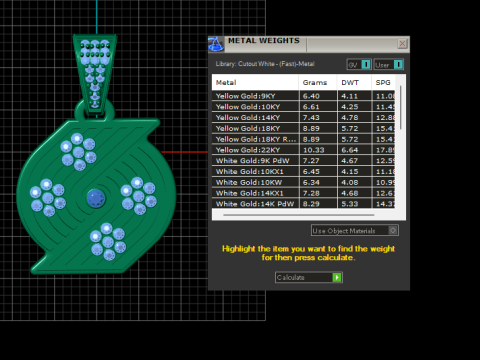Click the green arrow on Calculate
The height and width of the screenshot is (360, 480).
click(337, 277)
